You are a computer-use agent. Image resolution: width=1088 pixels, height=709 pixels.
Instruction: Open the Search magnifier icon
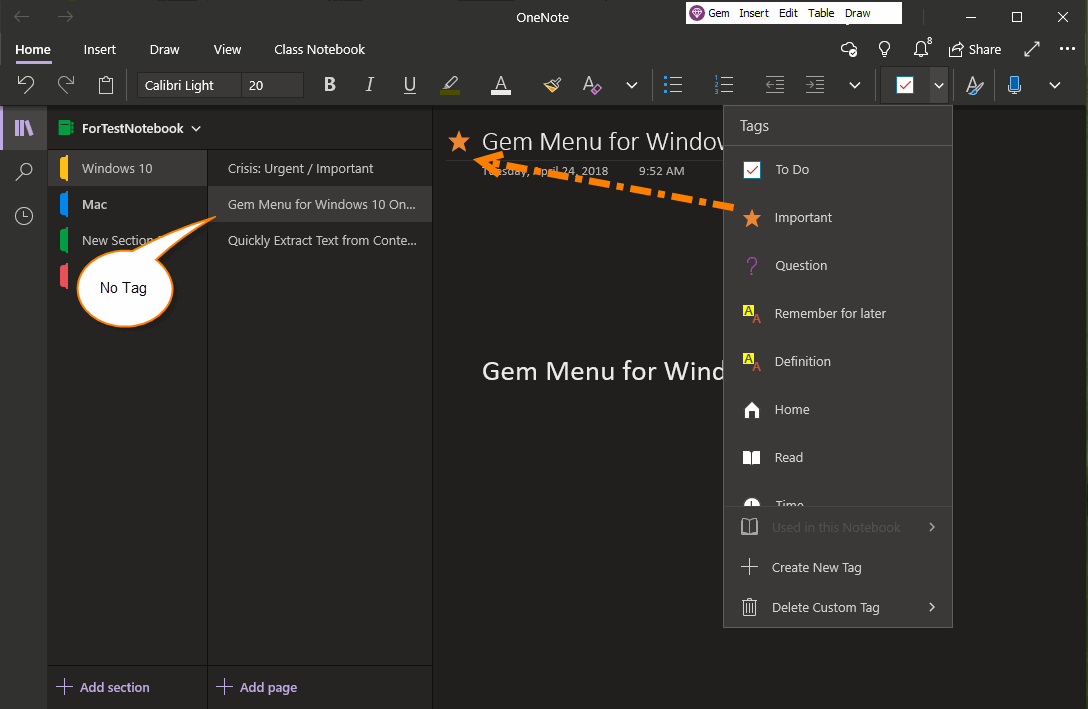pos(24,171)
